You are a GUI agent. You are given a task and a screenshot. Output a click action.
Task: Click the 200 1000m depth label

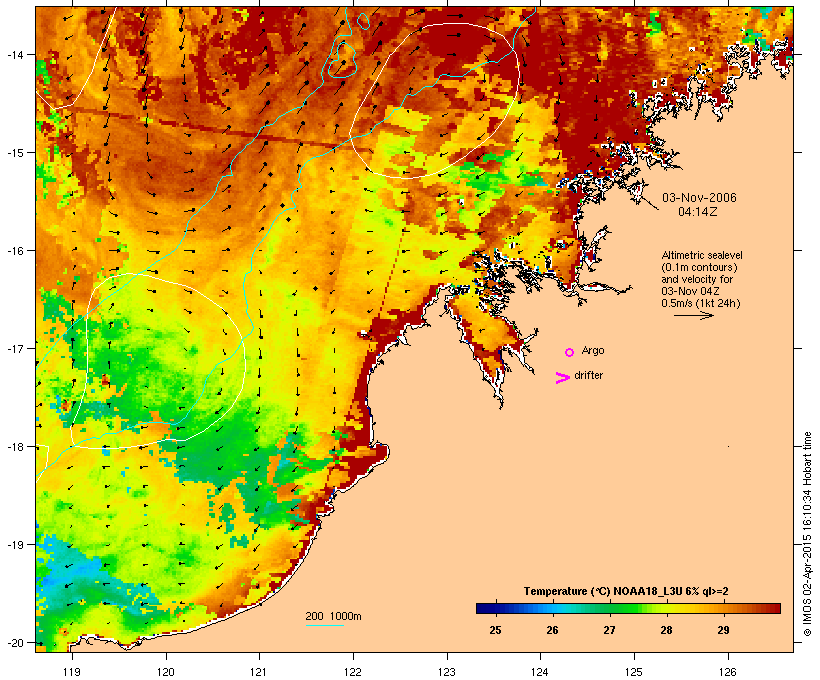333,616
